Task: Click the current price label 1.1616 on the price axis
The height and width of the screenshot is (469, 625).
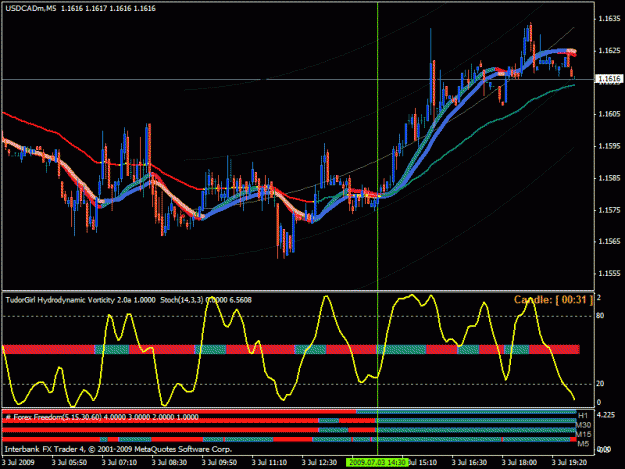Action: click(609, 79)
